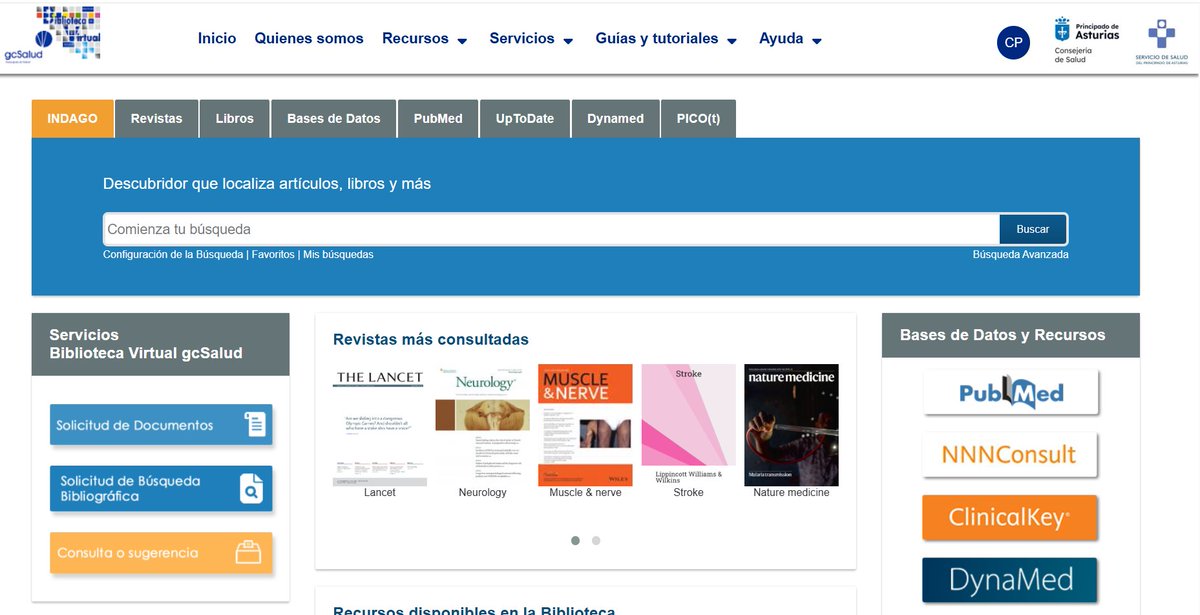Click document icon on Solicitud de Documentos
The height and width of the screenshot is (615, 1200).
pos(256,425)
